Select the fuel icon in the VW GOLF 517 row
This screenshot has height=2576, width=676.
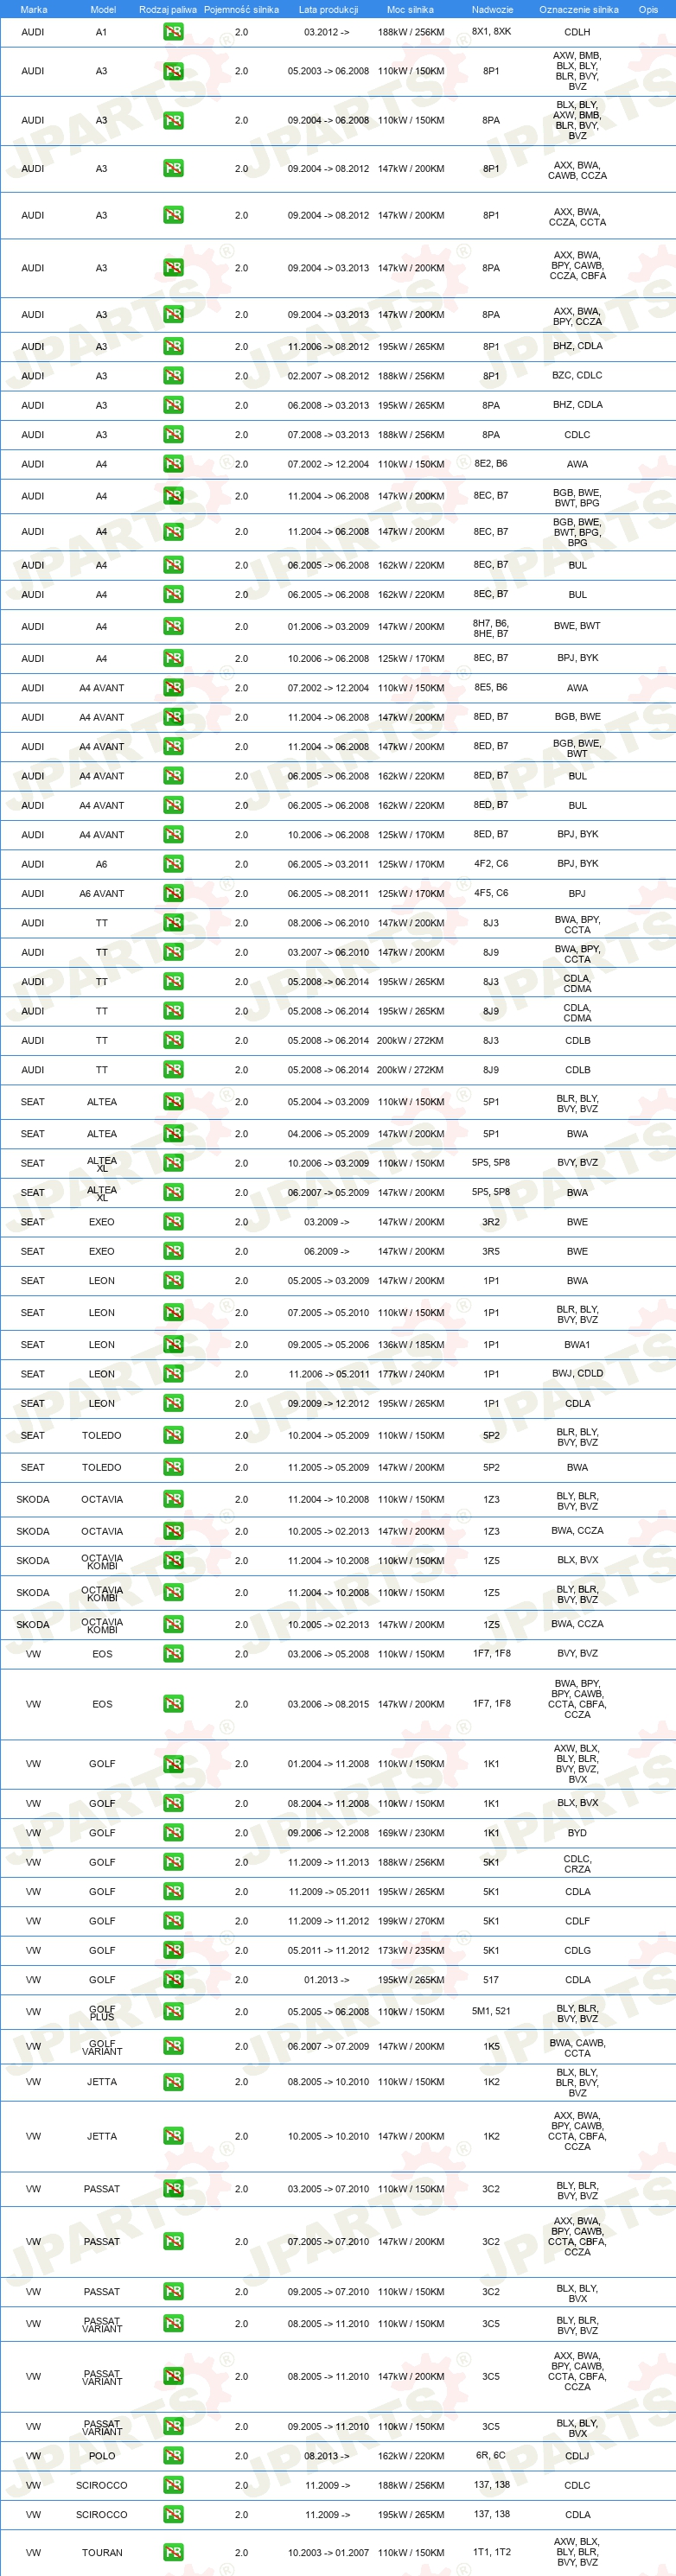[173, 1980]
